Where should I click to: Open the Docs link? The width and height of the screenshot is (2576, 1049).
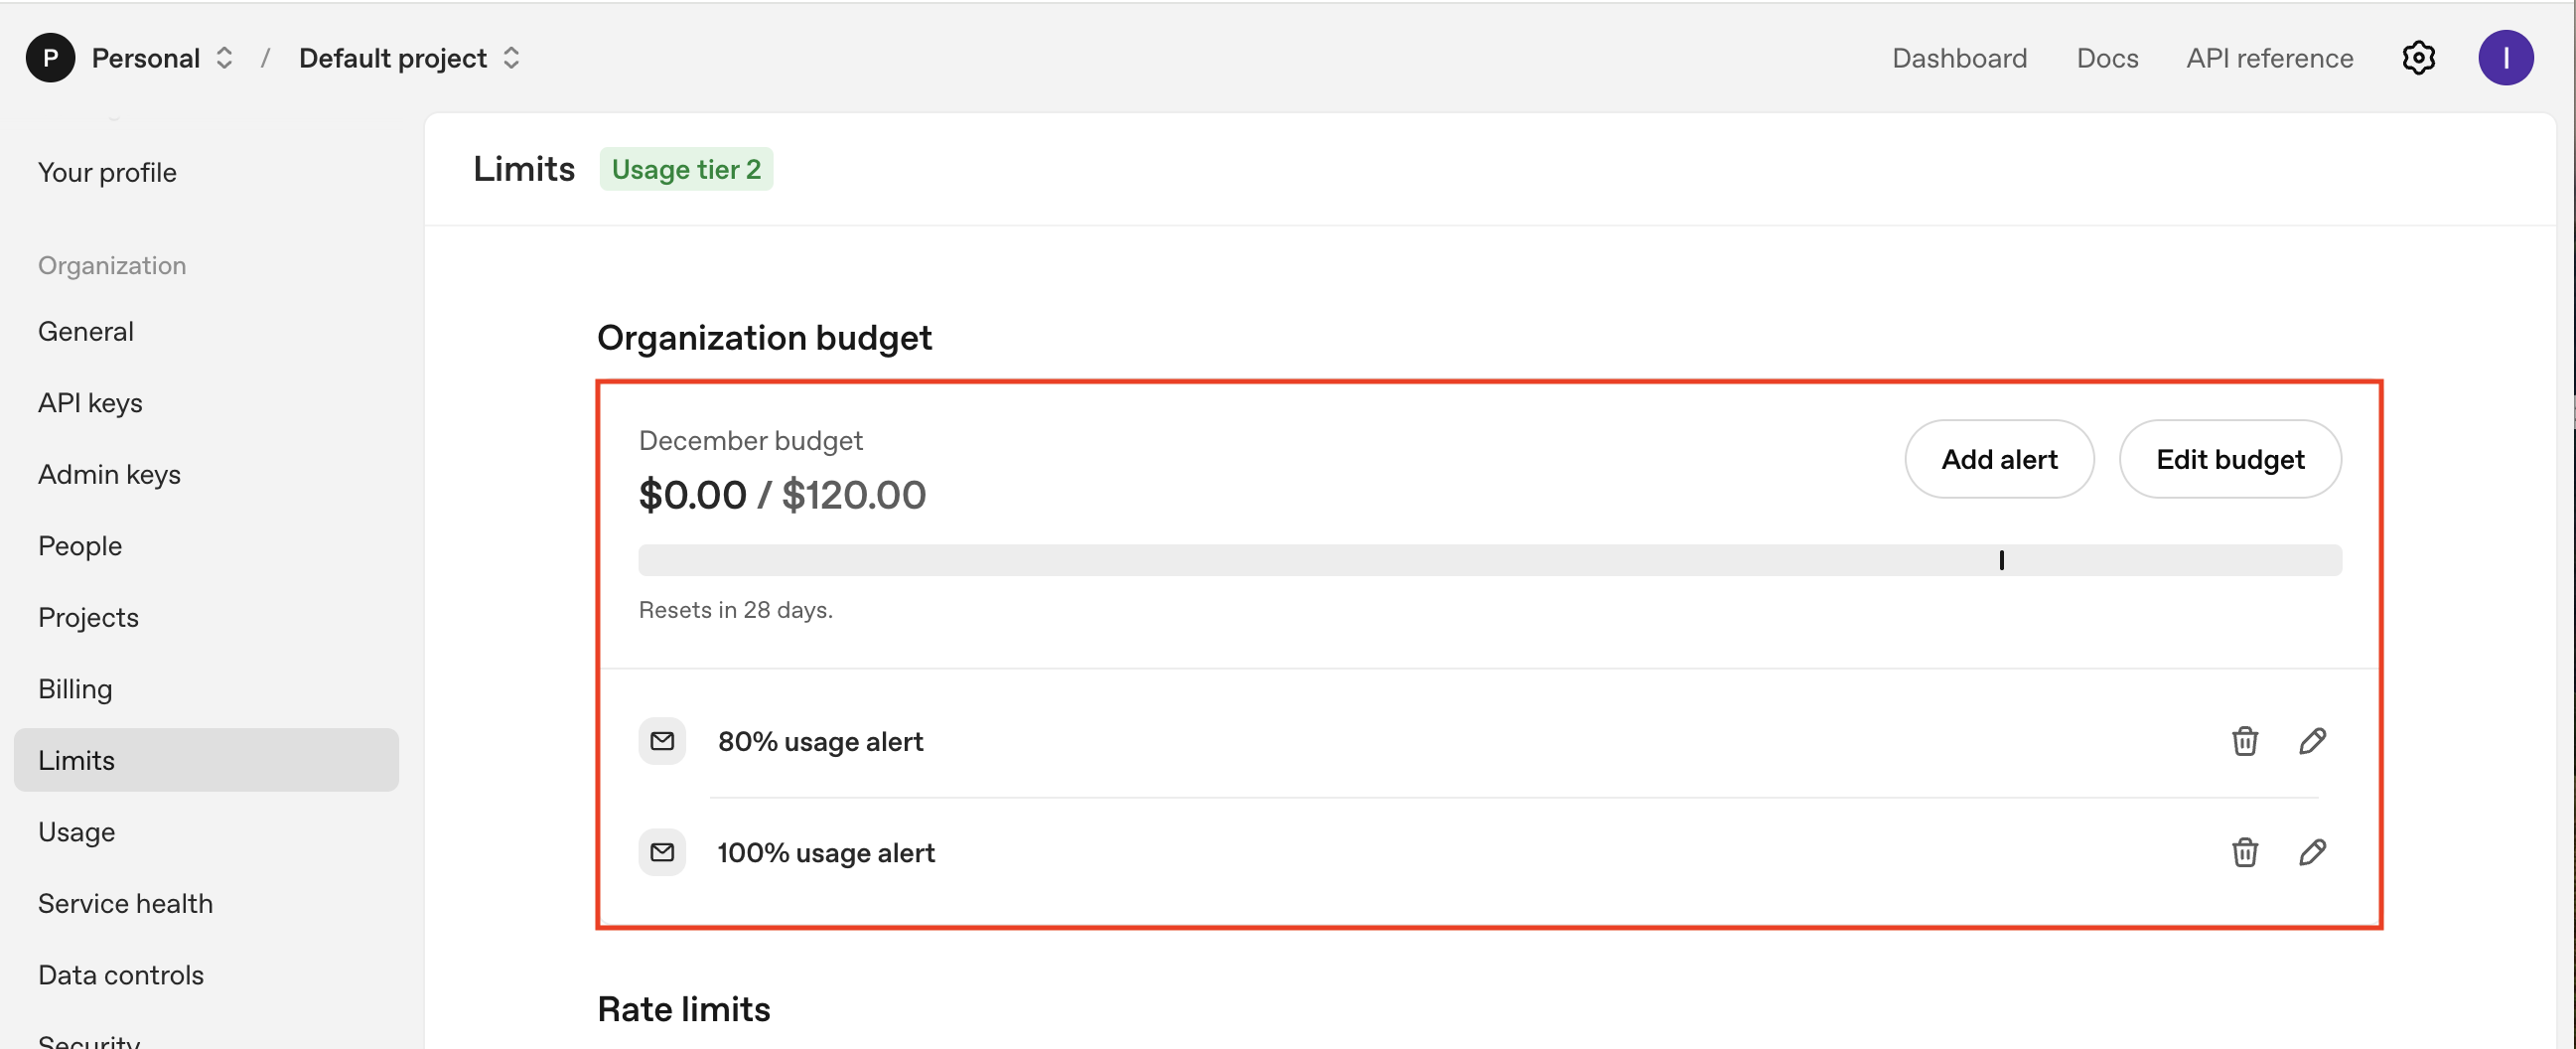point(2107,58)
